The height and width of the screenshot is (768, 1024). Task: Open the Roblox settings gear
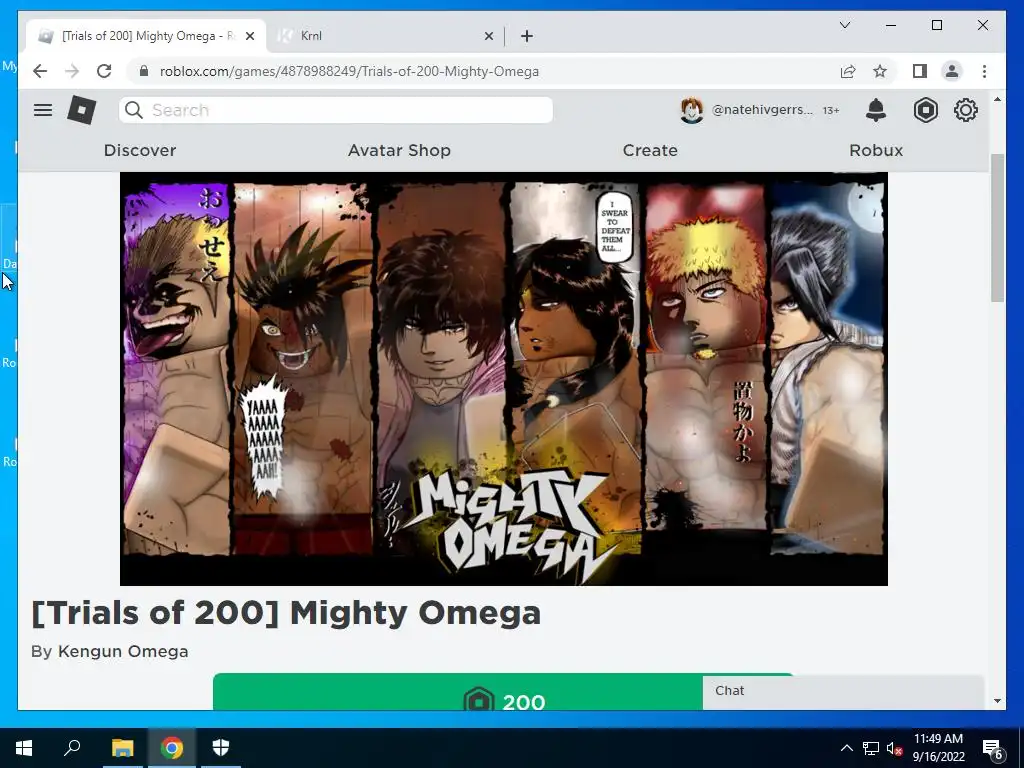coord(966,110)
